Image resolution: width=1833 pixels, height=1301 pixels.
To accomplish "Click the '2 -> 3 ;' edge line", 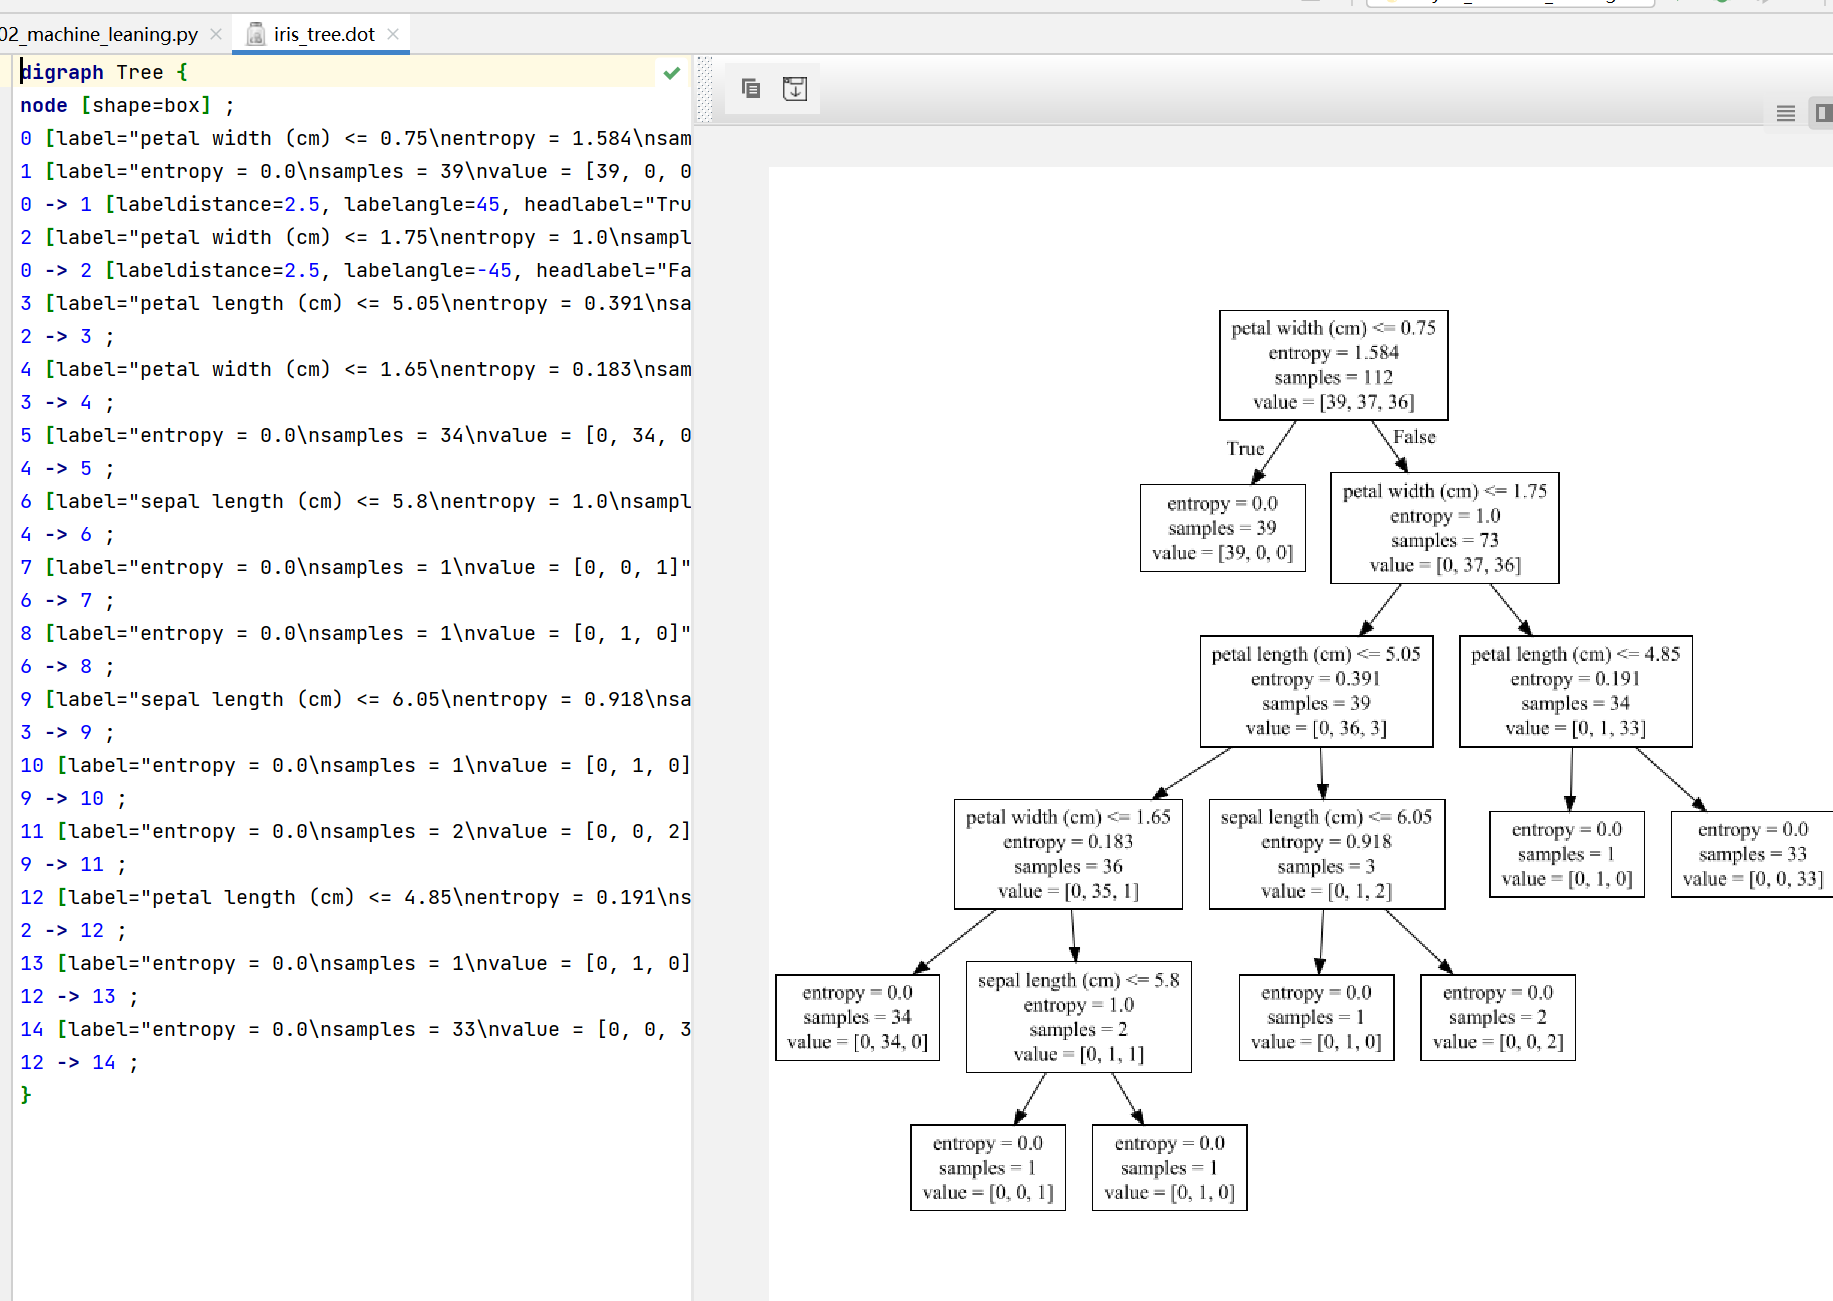I will 67,336.
